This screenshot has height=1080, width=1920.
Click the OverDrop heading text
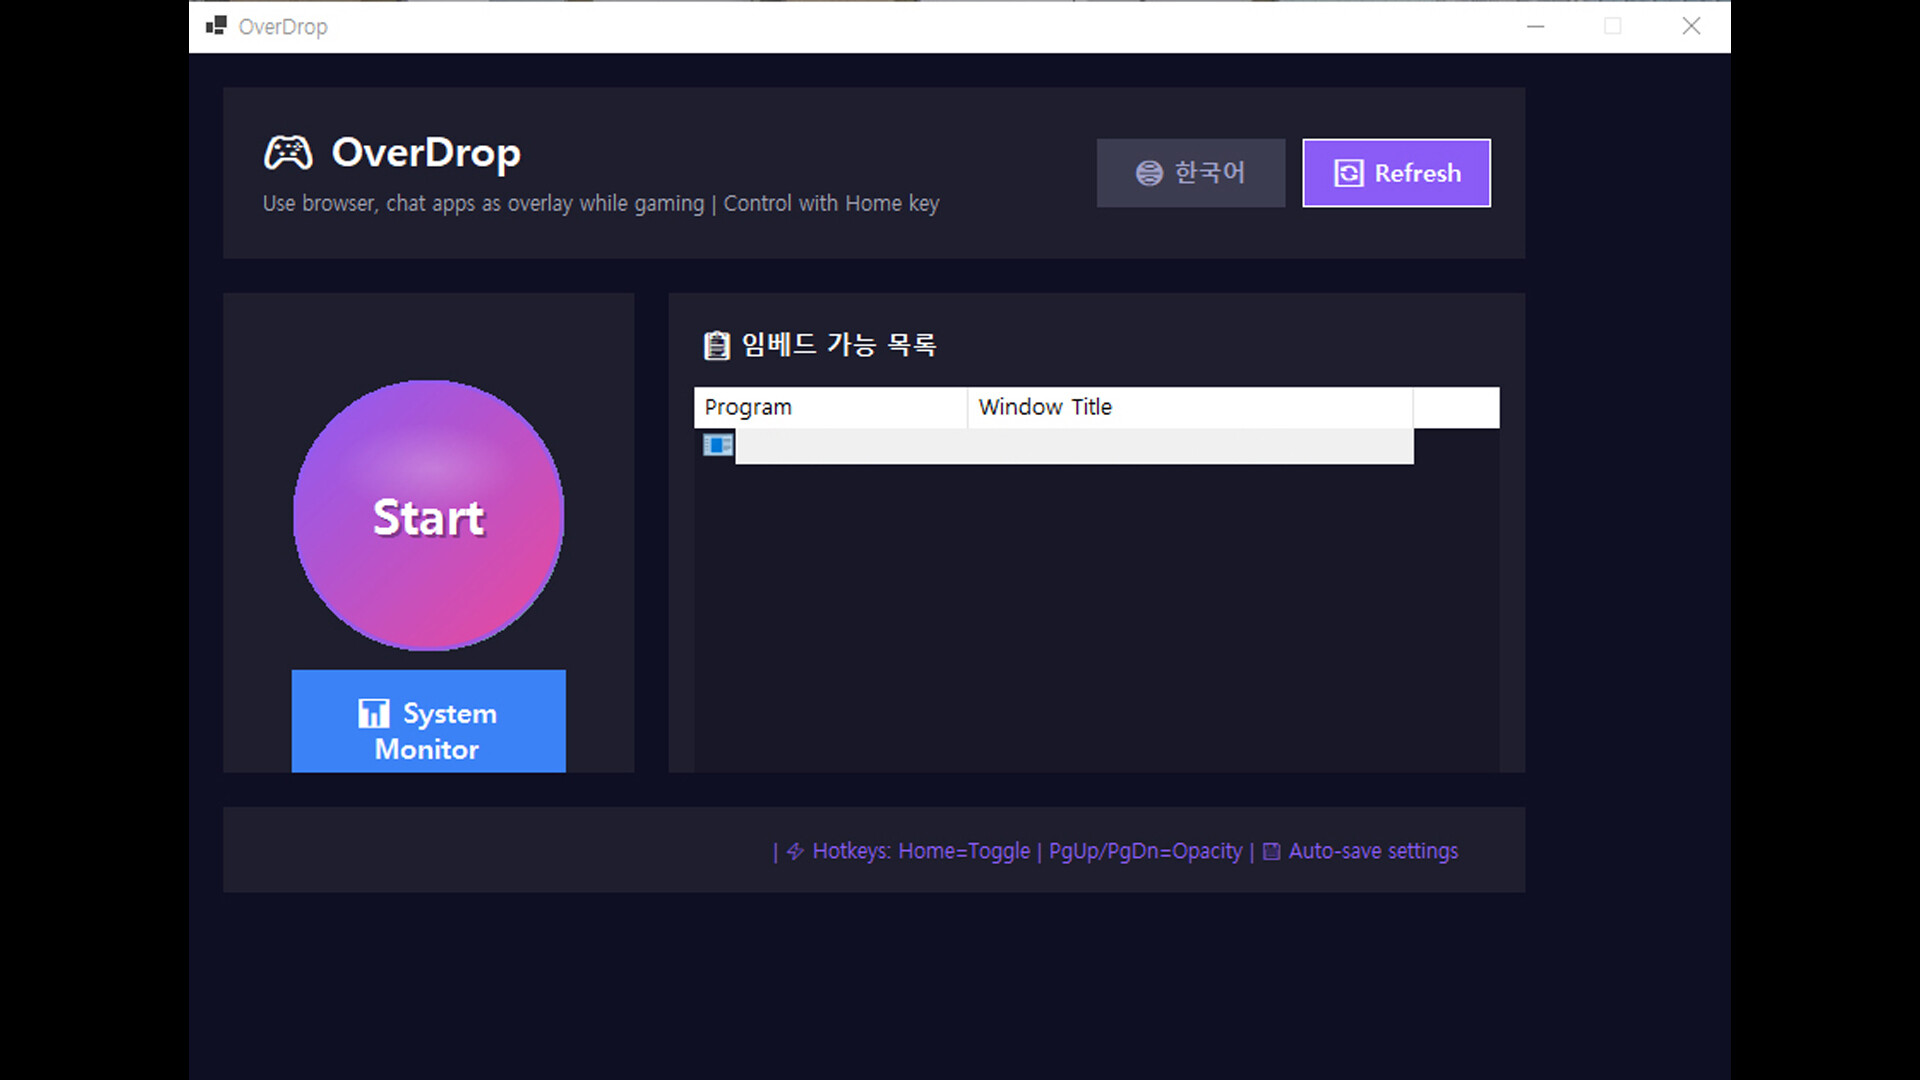pyautogui.click(x=426, y=153)
